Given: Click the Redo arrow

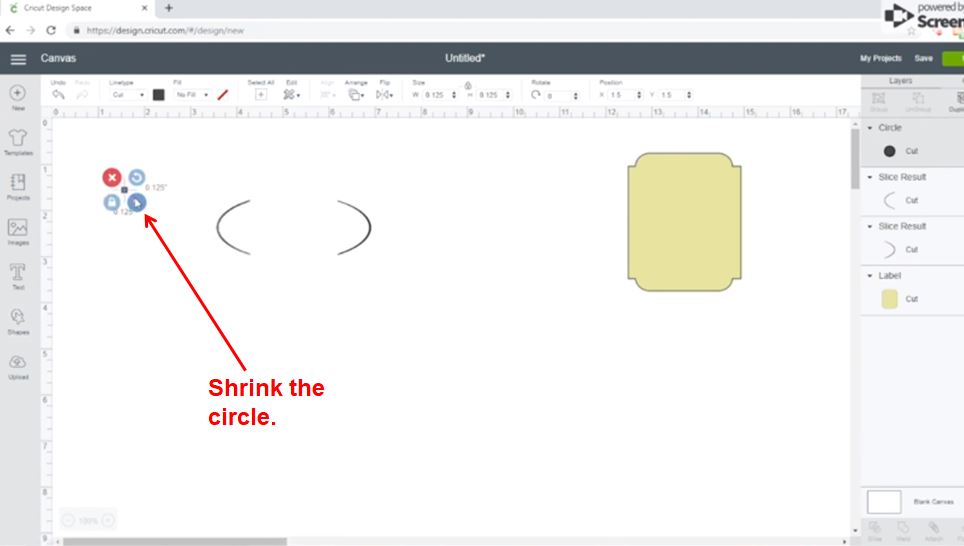Looking at the screenshot, I should point(82,94).
